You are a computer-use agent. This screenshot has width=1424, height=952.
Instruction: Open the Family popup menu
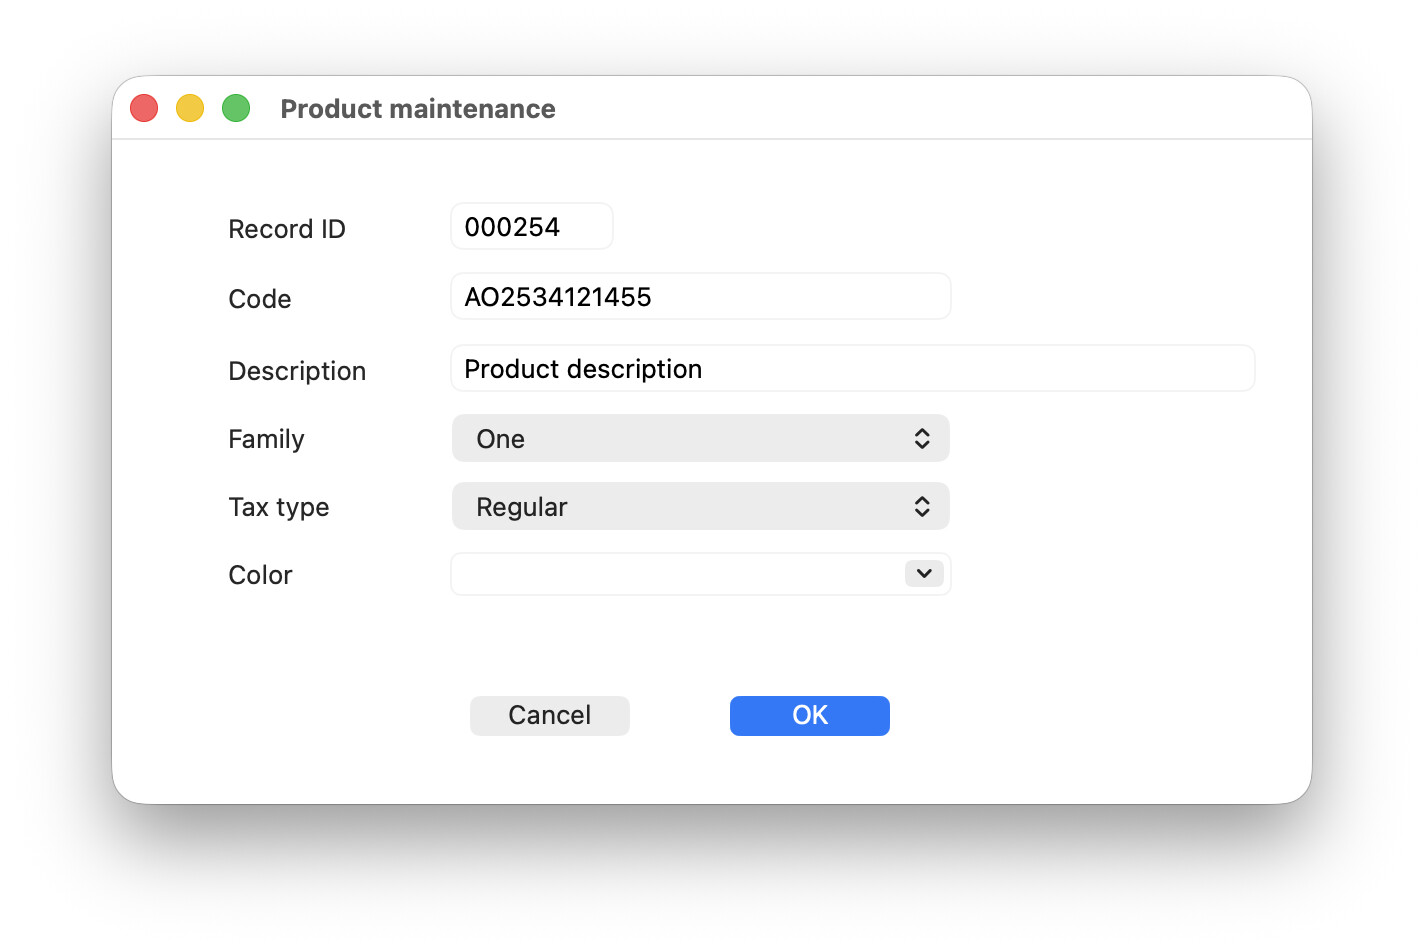700,439
